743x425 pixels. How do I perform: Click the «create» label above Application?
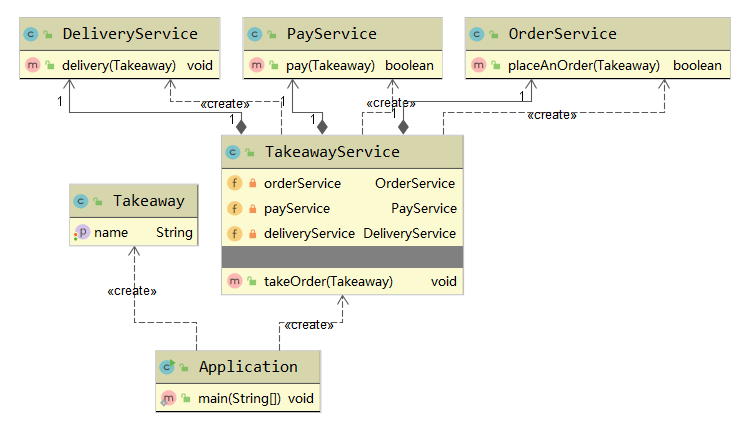click(308, 325)
